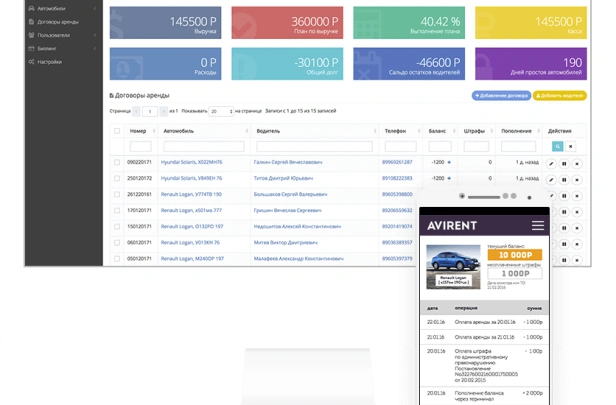
Task: Pause the contract in row 250120172
Action: 564,178
